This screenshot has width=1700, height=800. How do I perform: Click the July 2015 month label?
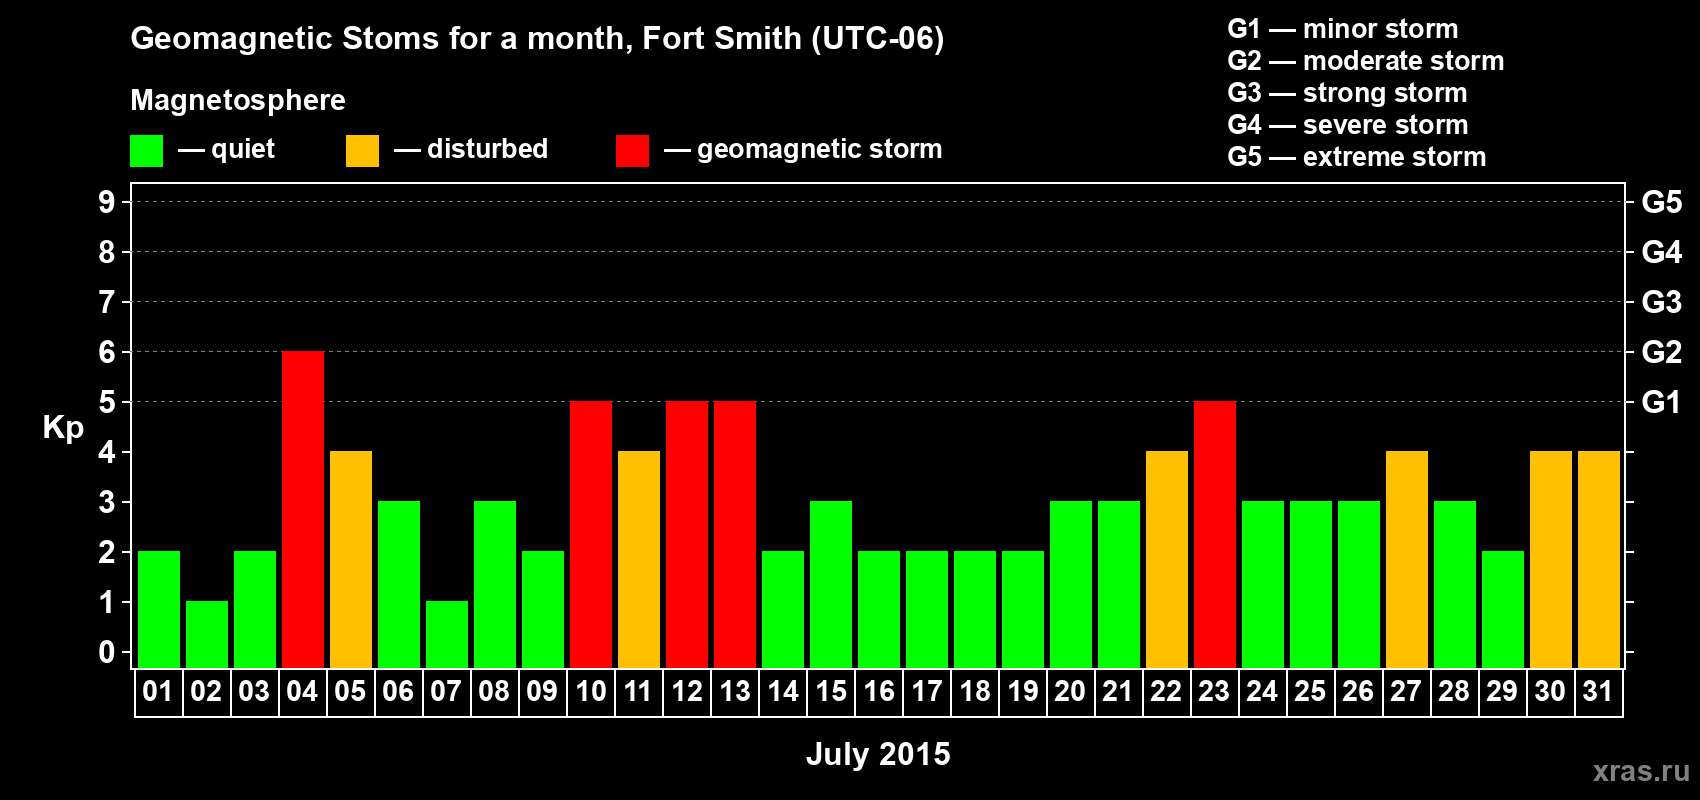click(878, 754)
